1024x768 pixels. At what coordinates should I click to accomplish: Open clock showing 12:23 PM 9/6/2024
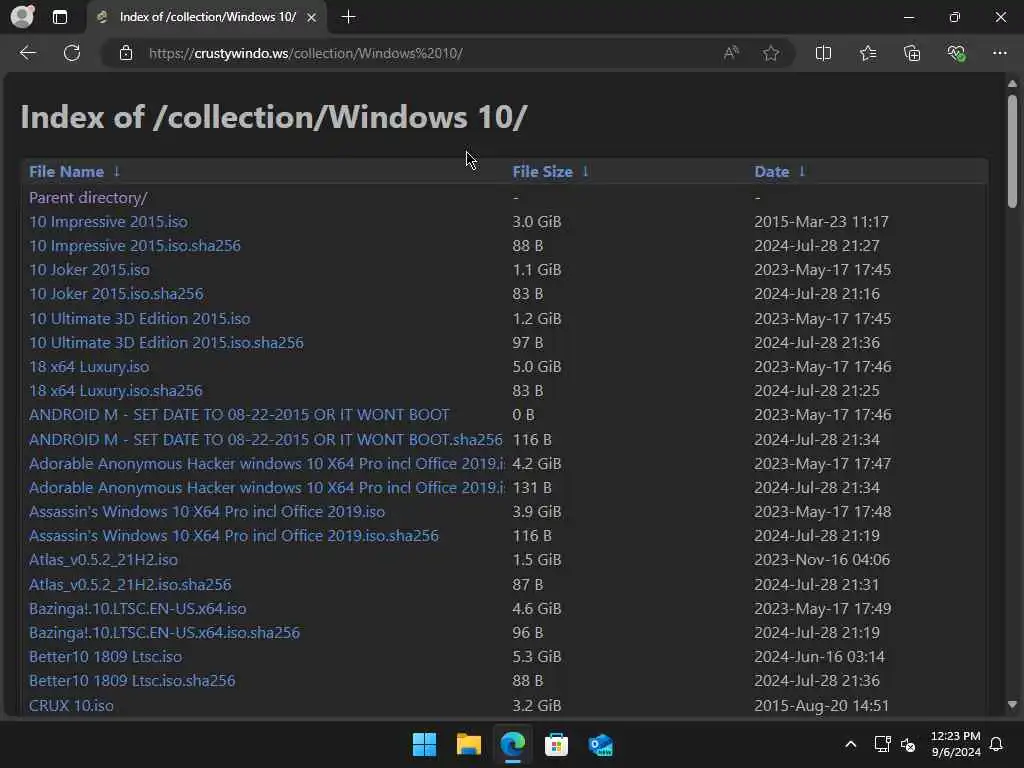click(x=955, y=744)
